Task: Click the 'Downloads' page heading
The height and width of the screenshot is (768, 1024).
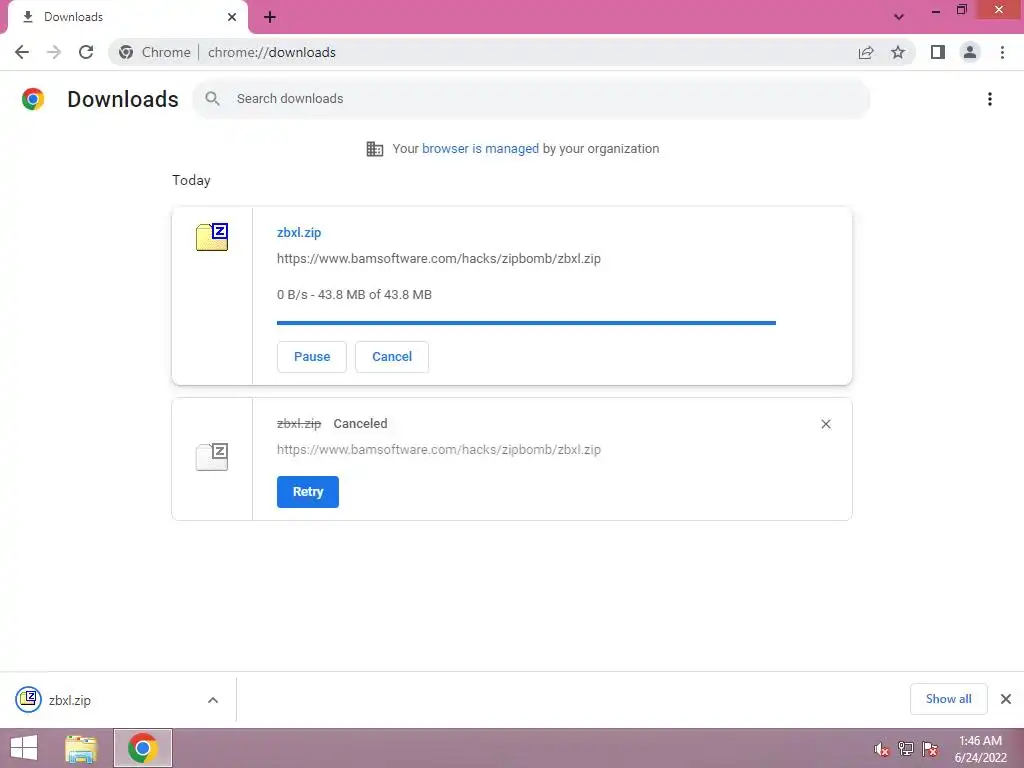Action: tap(123, 99)
